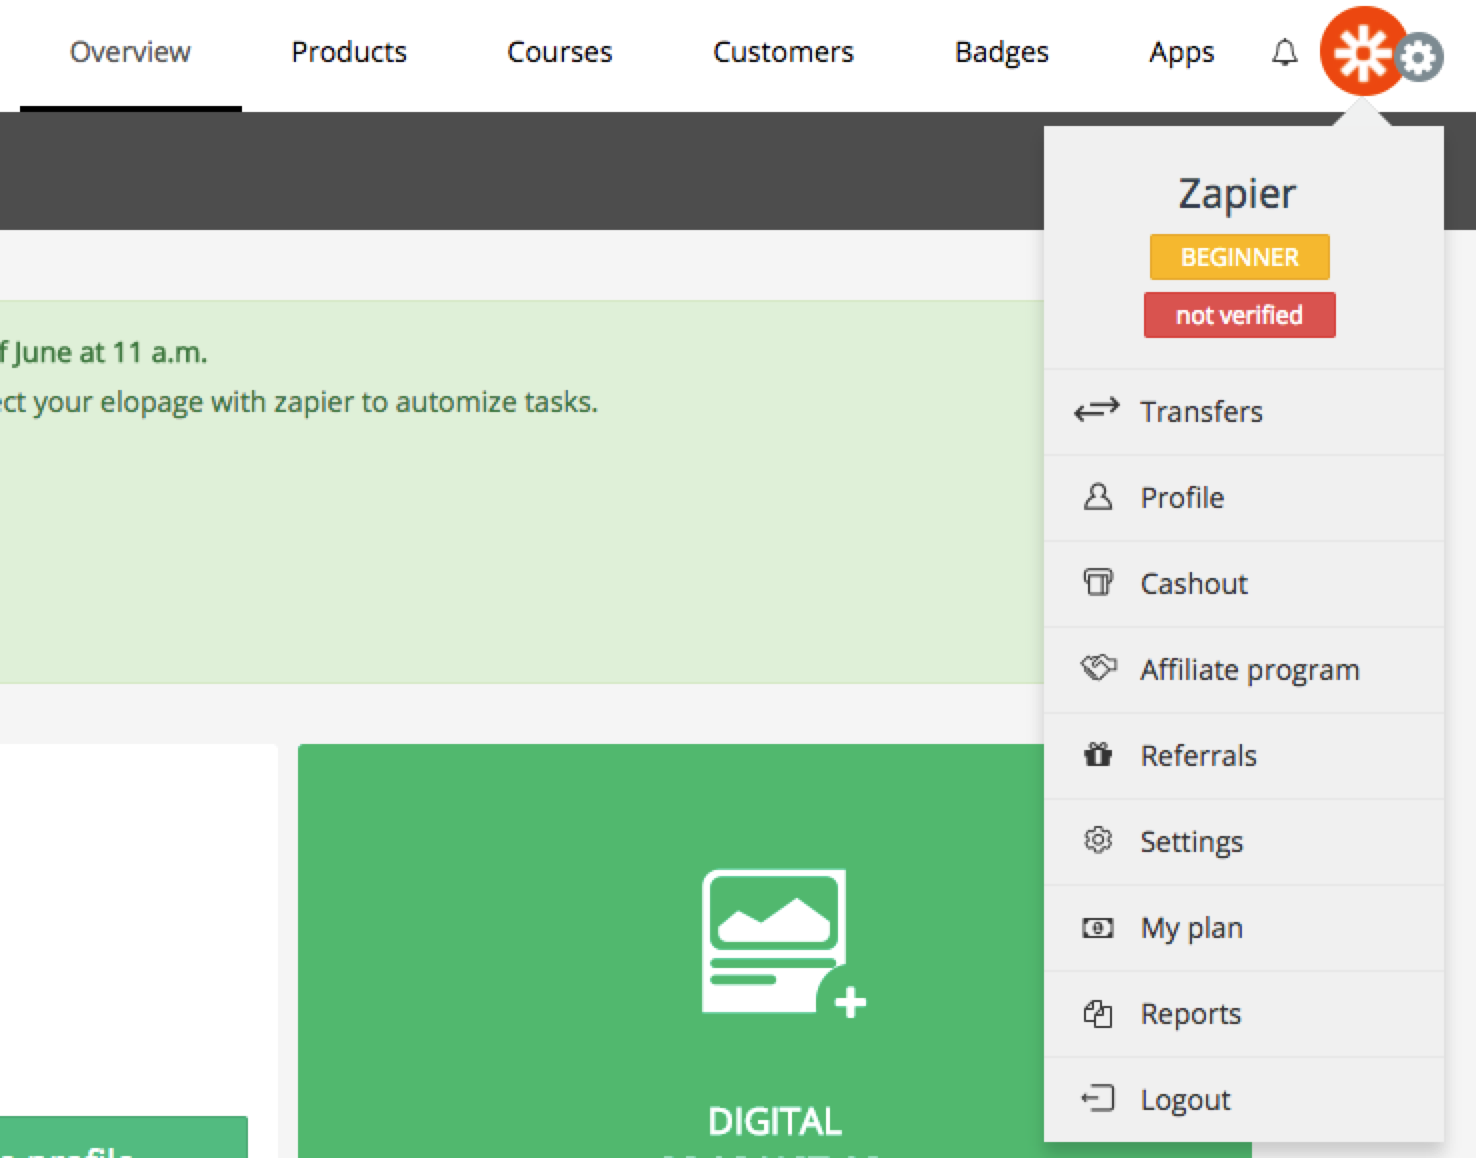This screenshot has width=1476, height=1158.
Task: Open the Products tab
Action: coord(349,52)
